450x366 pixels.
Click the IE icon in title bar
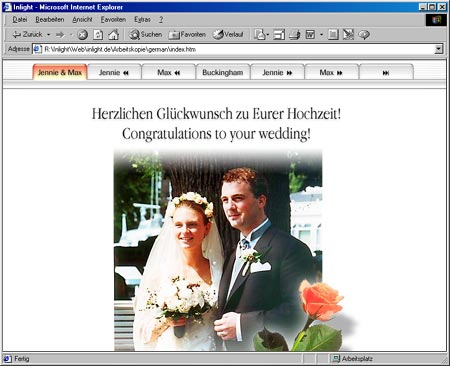coord(7,7)
